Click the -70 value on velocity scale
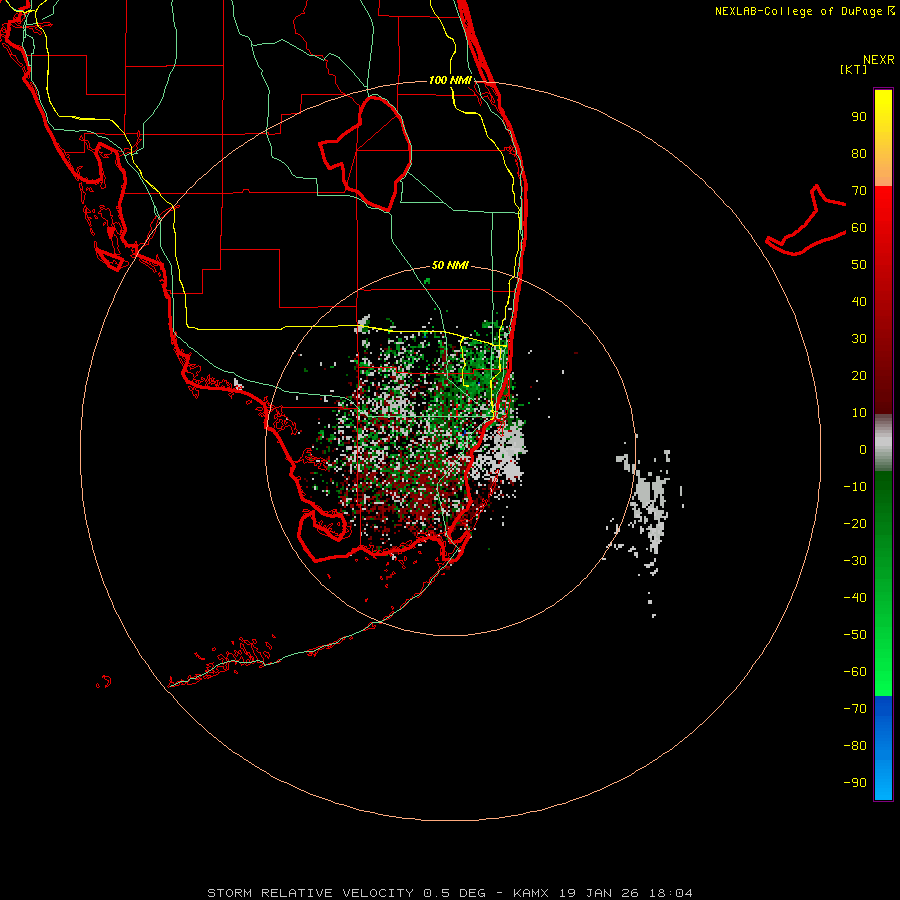Viewport: 900px width, 900px height. [855, 708]
